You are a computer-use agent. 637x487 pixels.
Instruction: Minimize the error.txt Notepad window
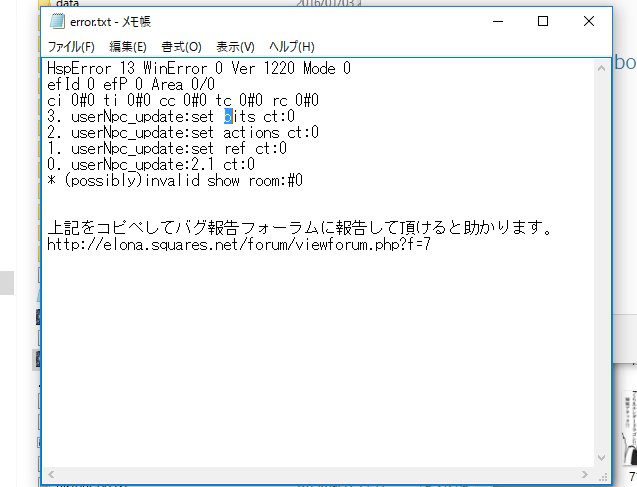(x=498, y=21)
